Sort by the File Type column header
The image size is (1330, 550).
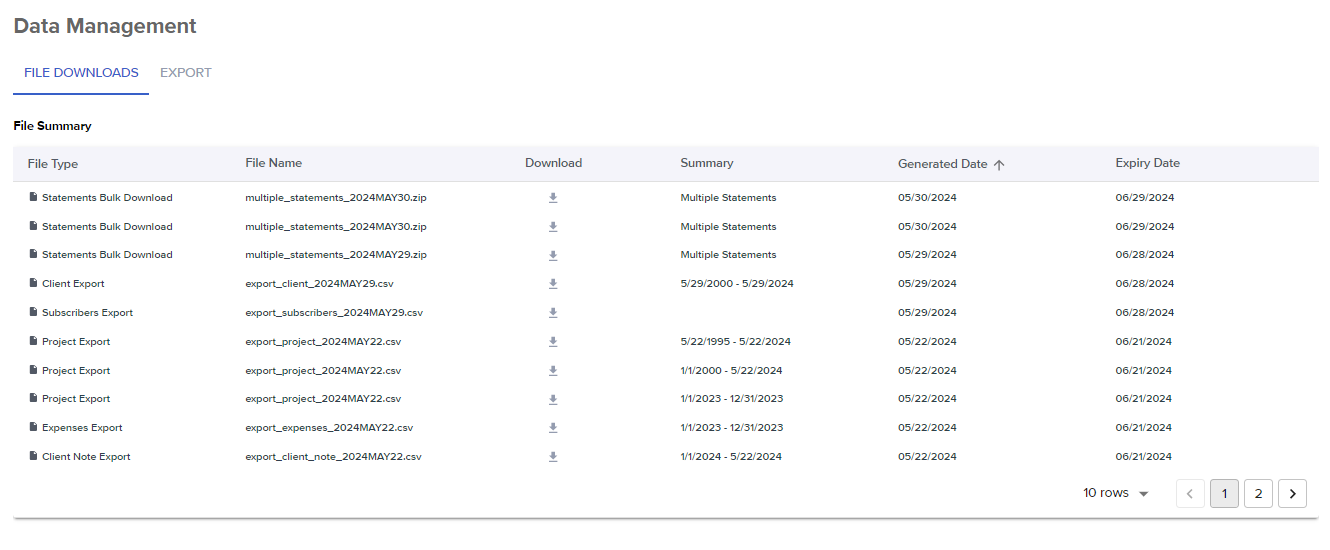[53, 164]
